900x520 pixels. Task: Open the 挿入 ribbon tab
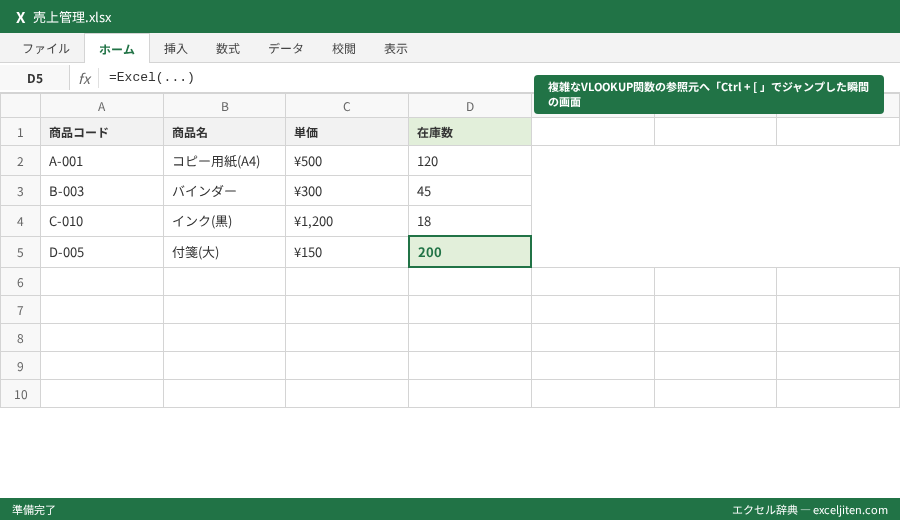(176, 49)
